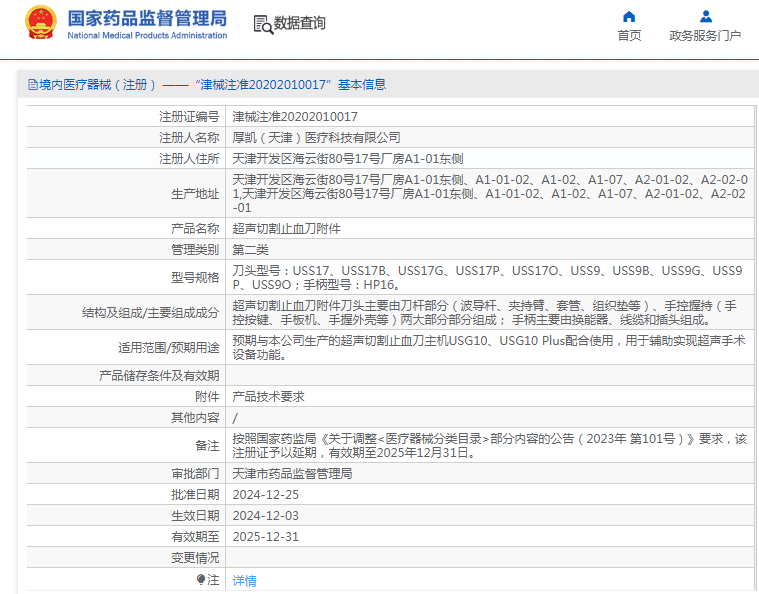Click the 产品技术要求 attachment value
The image size is (759, 594).
268,396
